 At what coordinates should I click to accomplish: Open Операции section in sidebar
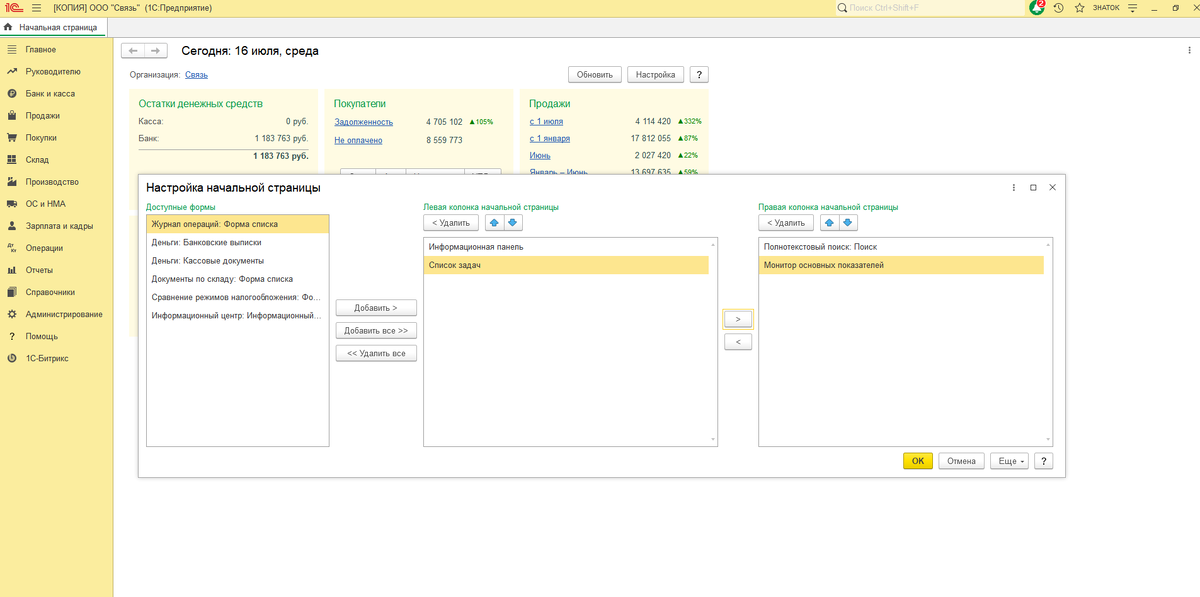tap(44, 248)
